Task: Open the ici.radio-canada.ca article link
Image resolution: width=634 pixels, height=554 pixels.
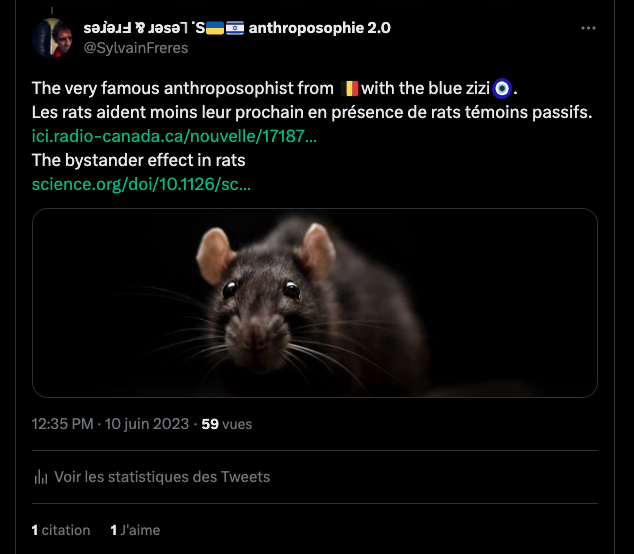Action: click(174, 136)
